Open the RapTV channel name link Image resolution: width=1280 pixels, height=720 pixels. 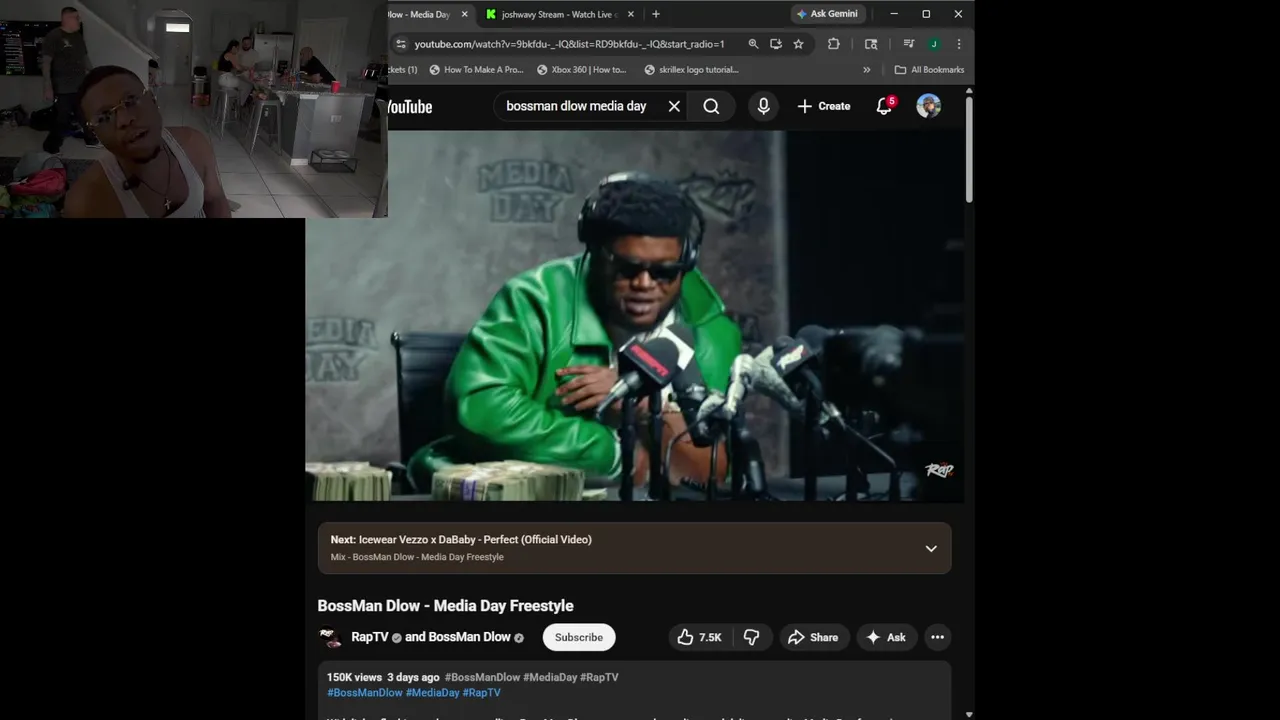[370, 637]
